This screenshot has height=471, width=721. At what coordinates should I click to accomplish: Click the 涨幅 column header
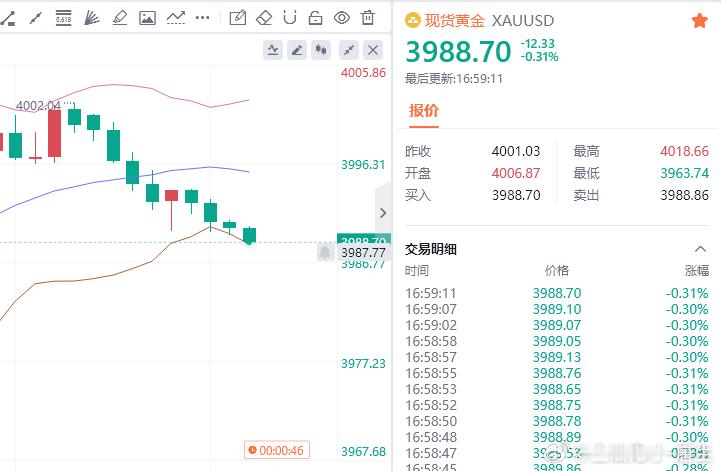697,270
